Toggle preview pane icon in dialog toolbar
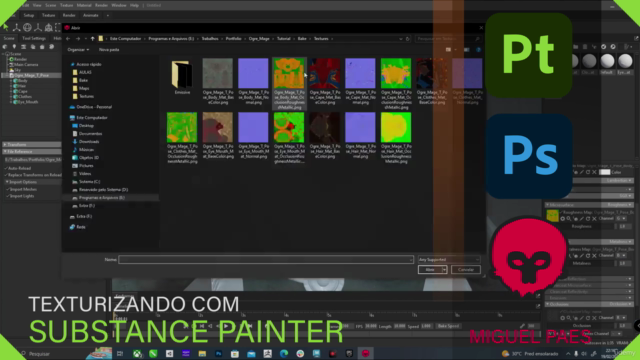This screenshot has height=360, width=640. click(467, 50)
